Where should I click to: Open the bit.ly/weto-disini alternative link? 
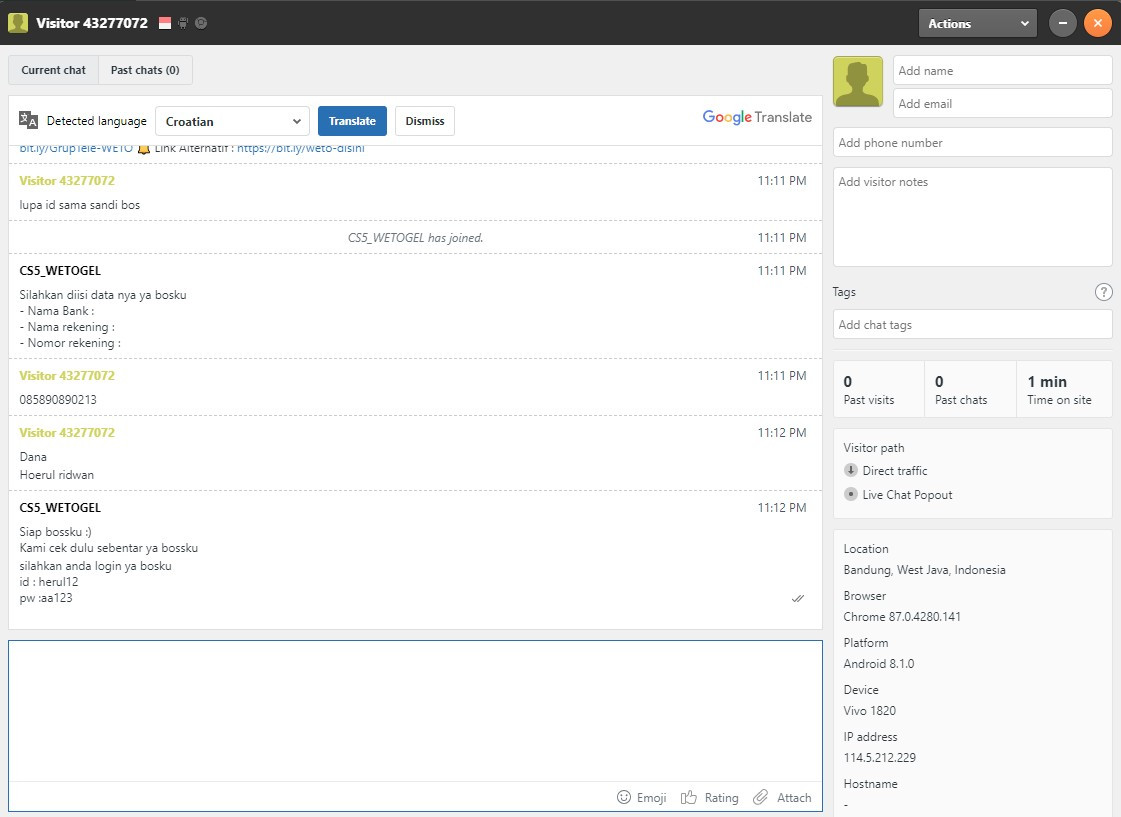point(301,149)
